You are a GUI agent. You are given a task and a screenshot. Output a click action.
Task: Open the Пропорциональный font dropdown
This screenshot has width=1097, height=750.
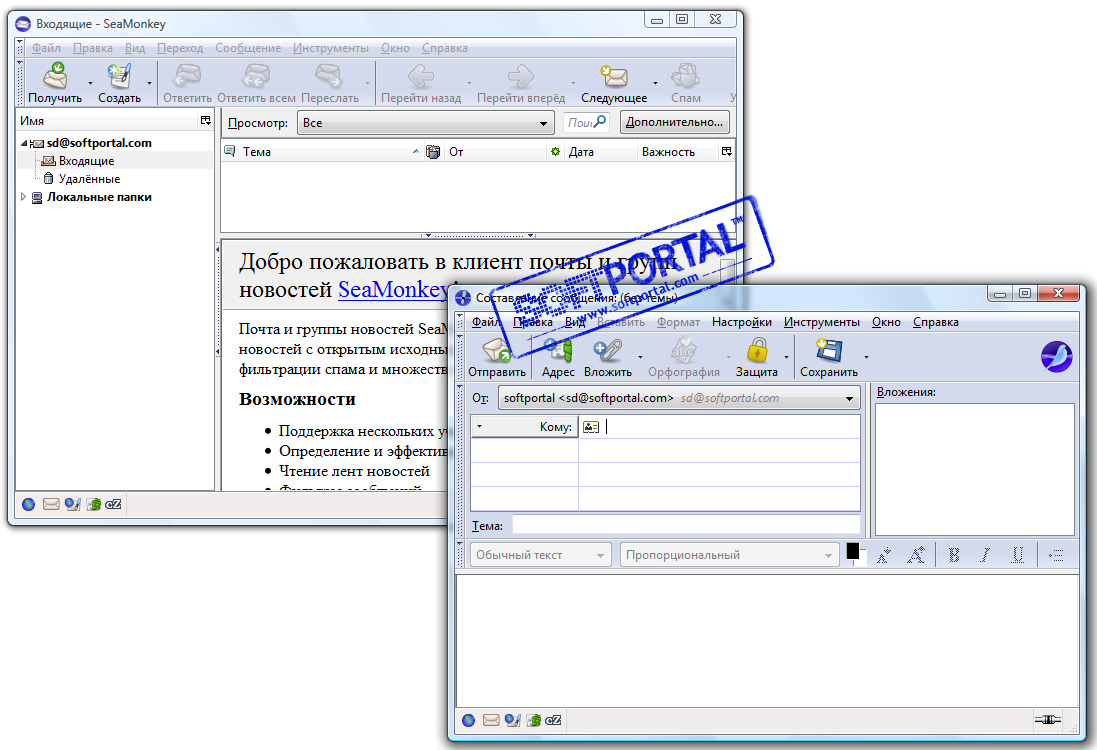click(x=729, y=555)
